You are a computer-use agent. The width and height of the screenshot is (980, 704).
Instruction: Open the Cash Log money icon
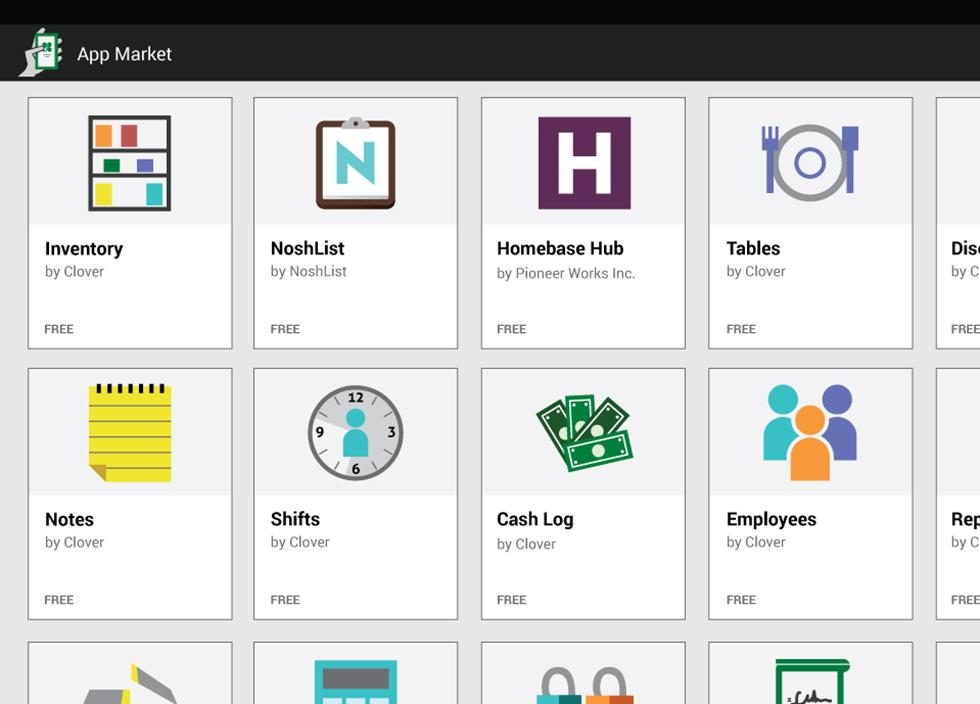click(x=584, y=433)
